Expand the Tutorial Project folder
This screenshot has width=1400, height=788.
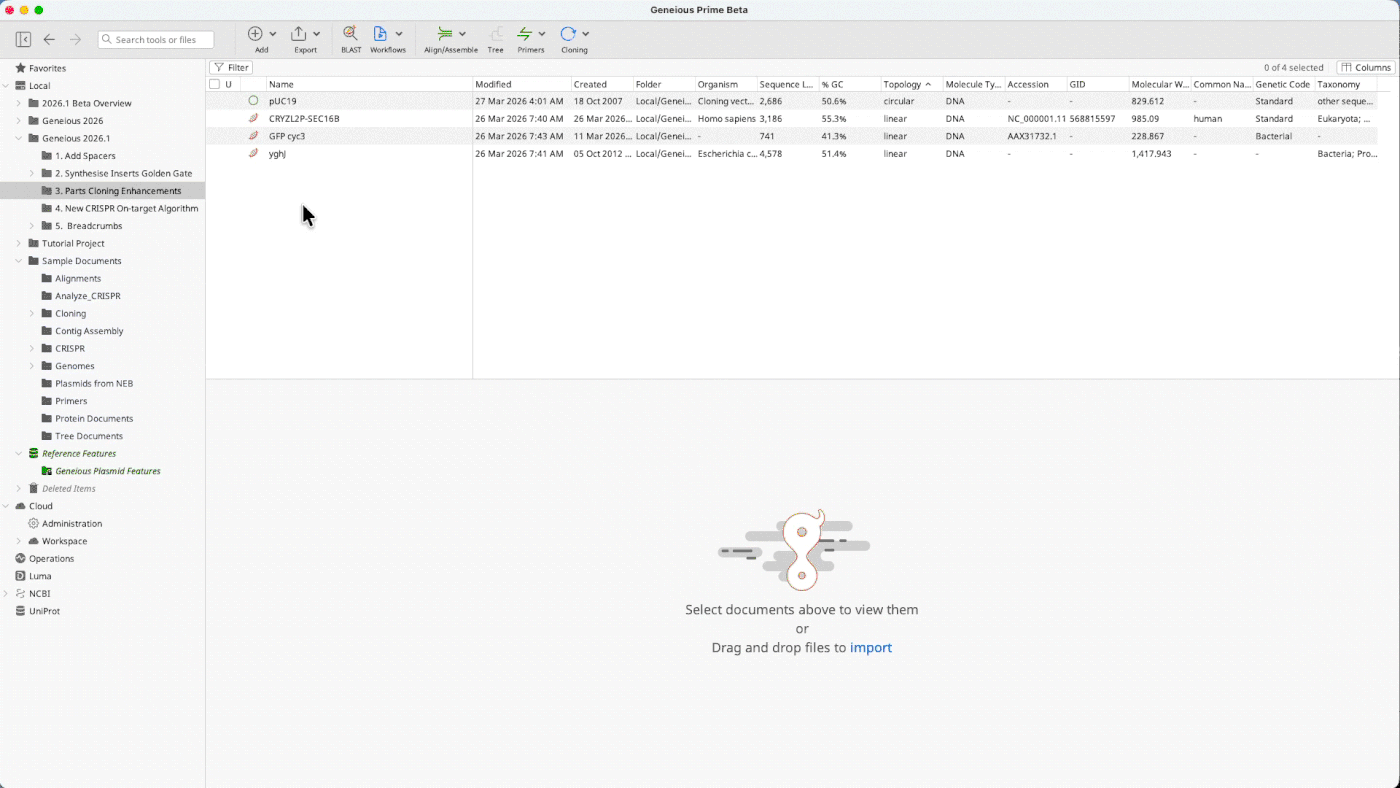19,243
